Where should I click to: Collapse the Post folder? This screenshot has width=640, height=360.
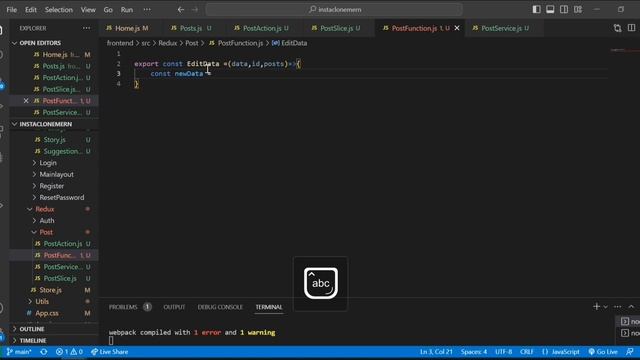54,232
